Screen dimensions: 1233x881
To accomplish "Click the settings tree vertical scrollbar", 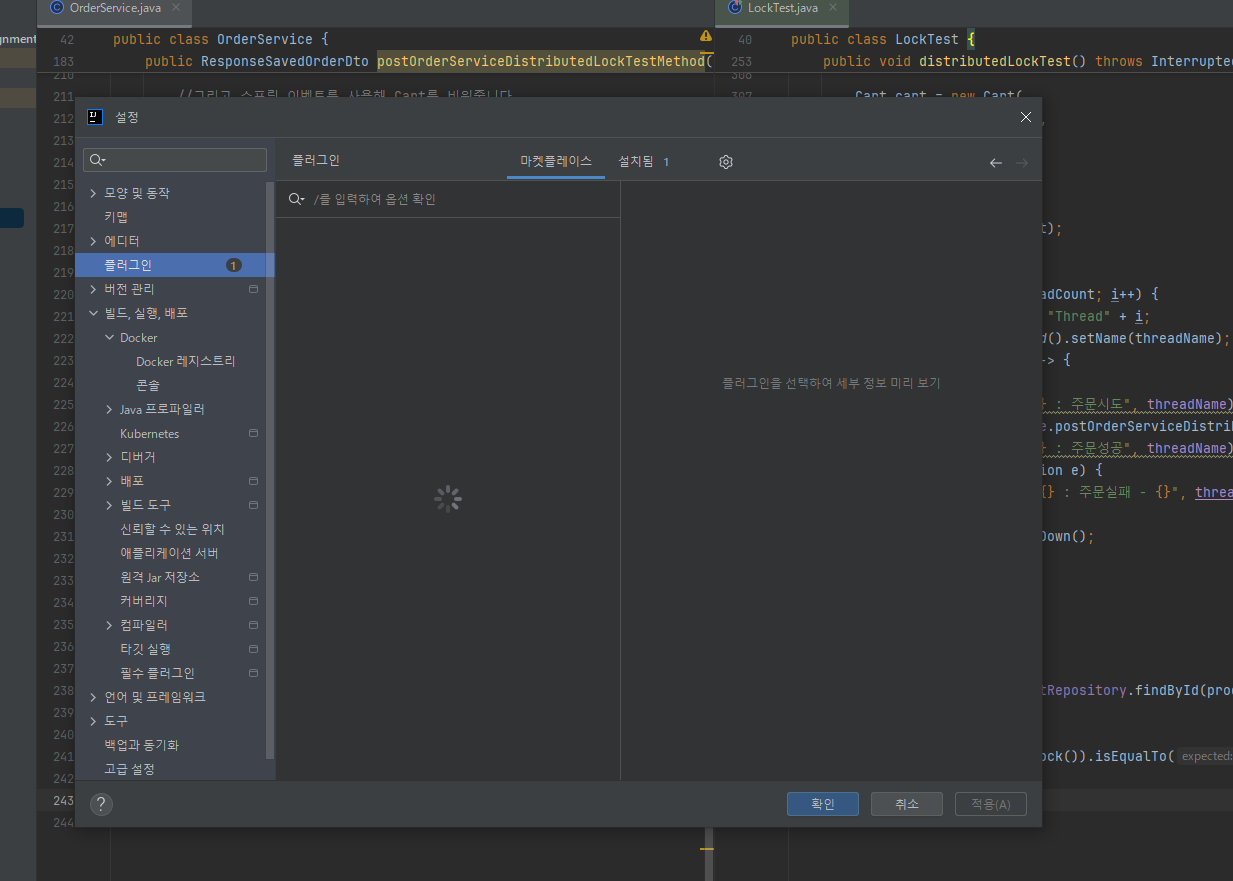I will tap(270, 470).
